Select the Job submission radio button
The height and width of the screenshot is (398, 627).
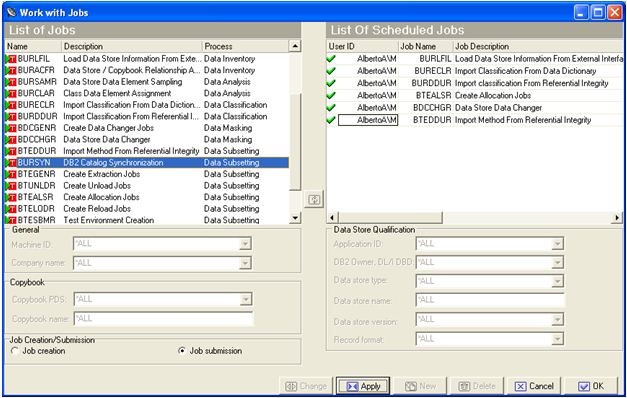tap(182, 351)
